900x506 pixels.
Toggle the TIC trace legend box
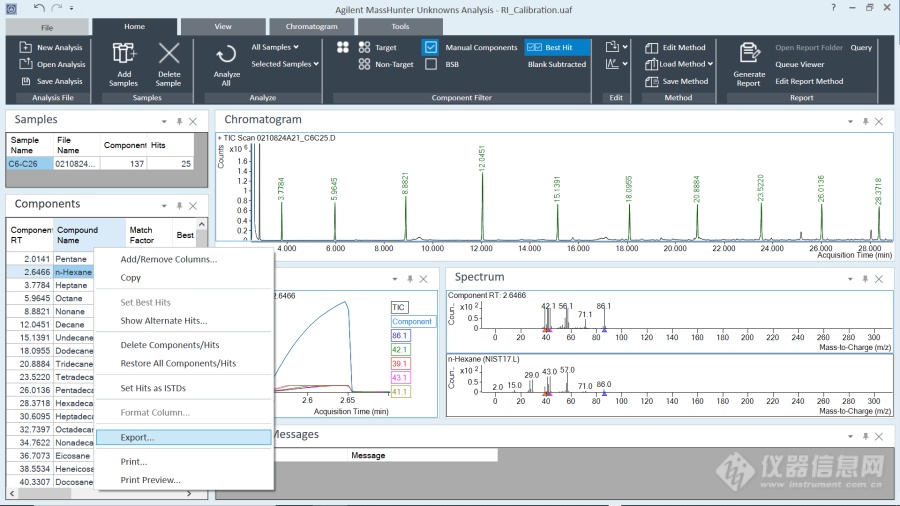pos(398,307)
